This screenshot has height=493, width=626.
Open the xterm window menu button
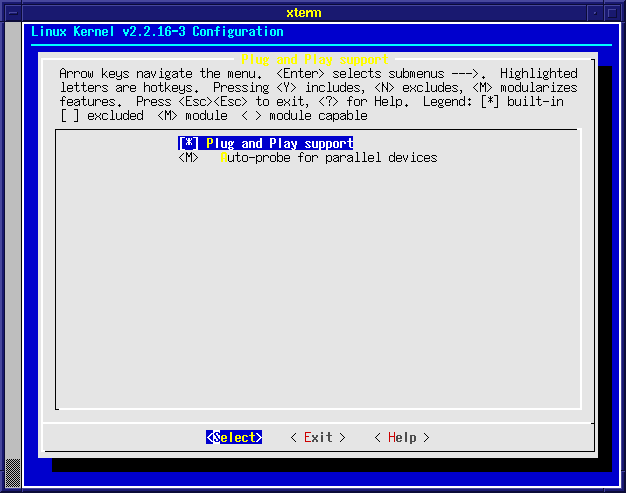(x=12, y=10)
